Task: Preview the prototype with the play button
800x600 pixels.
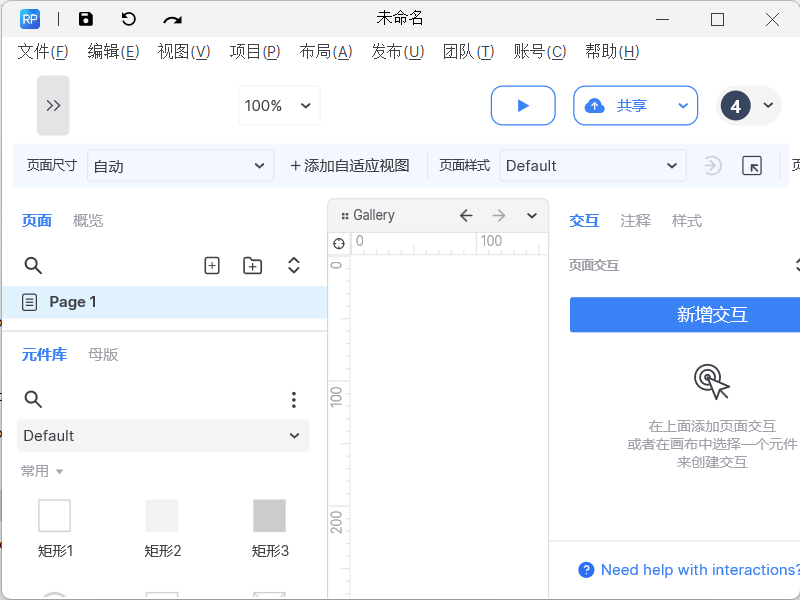Action: click(x=523, y=106)
